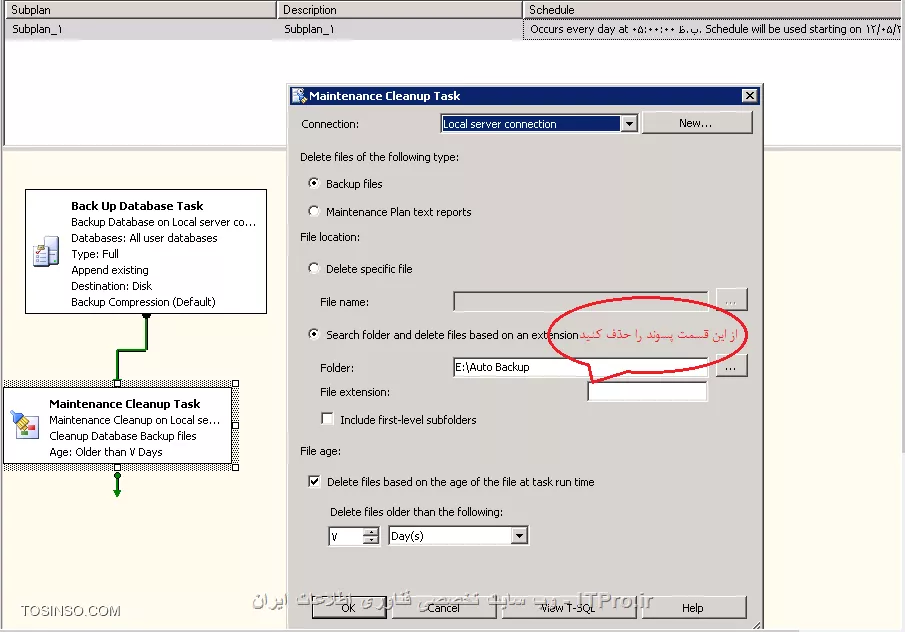The height and width of the screenshot is (632, 905).
Task: Click the 'Occurs every day' schedule cell
Action: (713, 29)
